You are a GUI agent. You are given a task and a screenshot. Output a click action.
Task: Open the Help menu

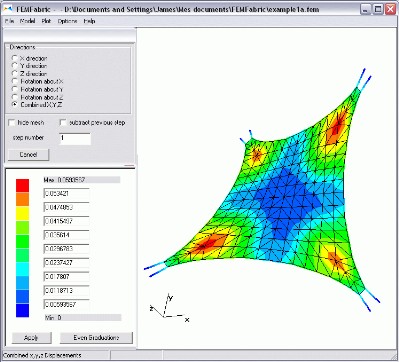click(x=89, y=21)
